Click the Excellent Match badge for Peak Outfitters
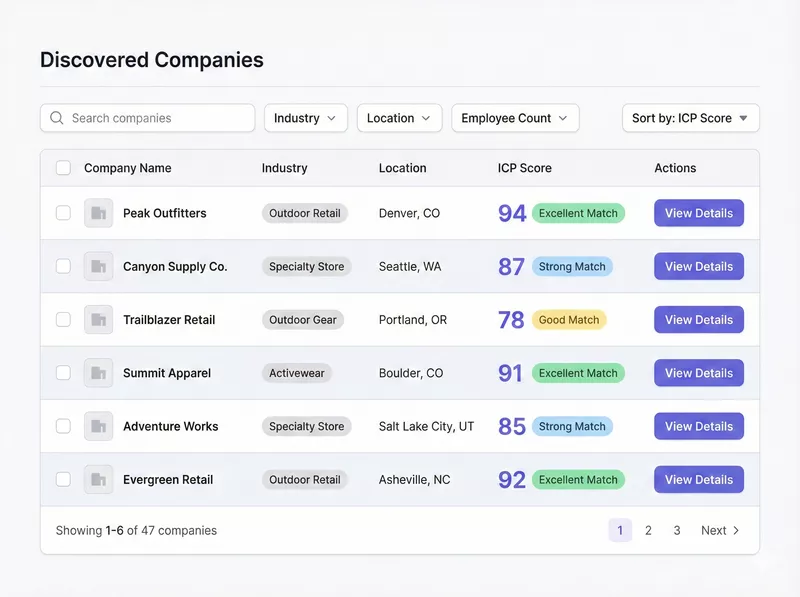 coord(578,213)
